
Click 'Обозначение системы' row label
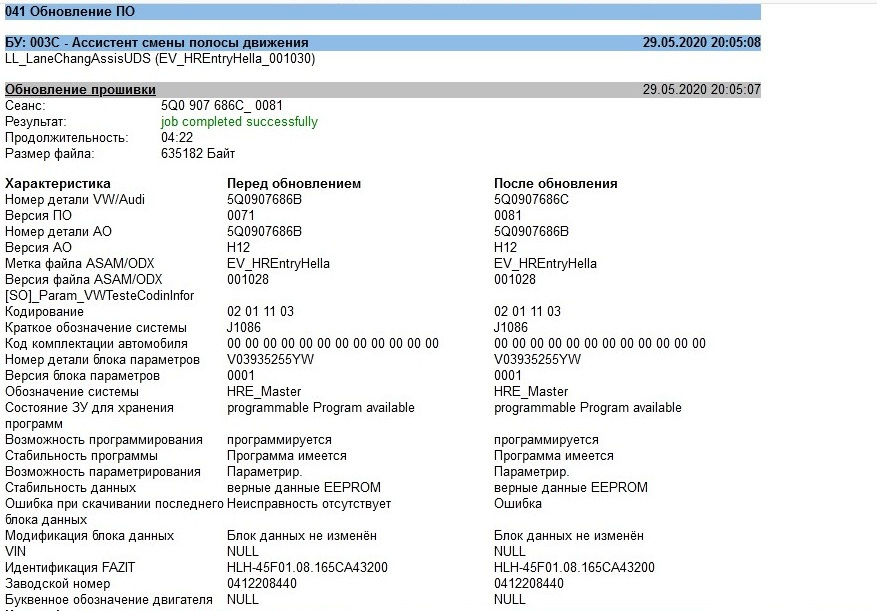click(72, 392)
